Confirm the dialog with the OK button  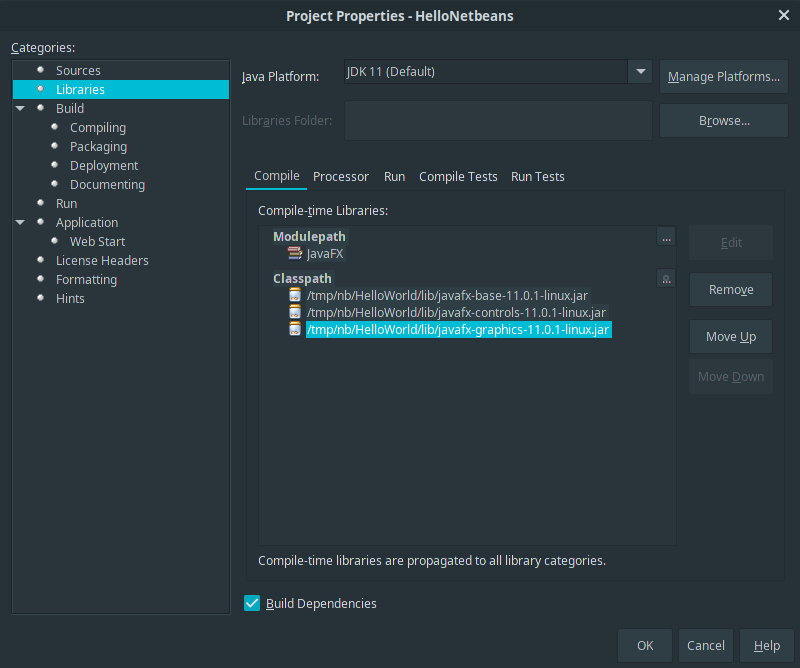[645, 646]
